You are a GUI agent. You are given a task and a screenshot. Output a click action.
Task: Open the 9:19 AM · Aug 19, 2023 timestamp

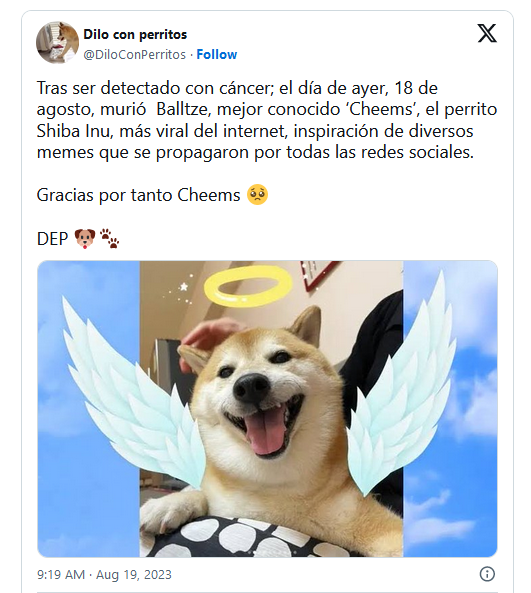[104, 574]
